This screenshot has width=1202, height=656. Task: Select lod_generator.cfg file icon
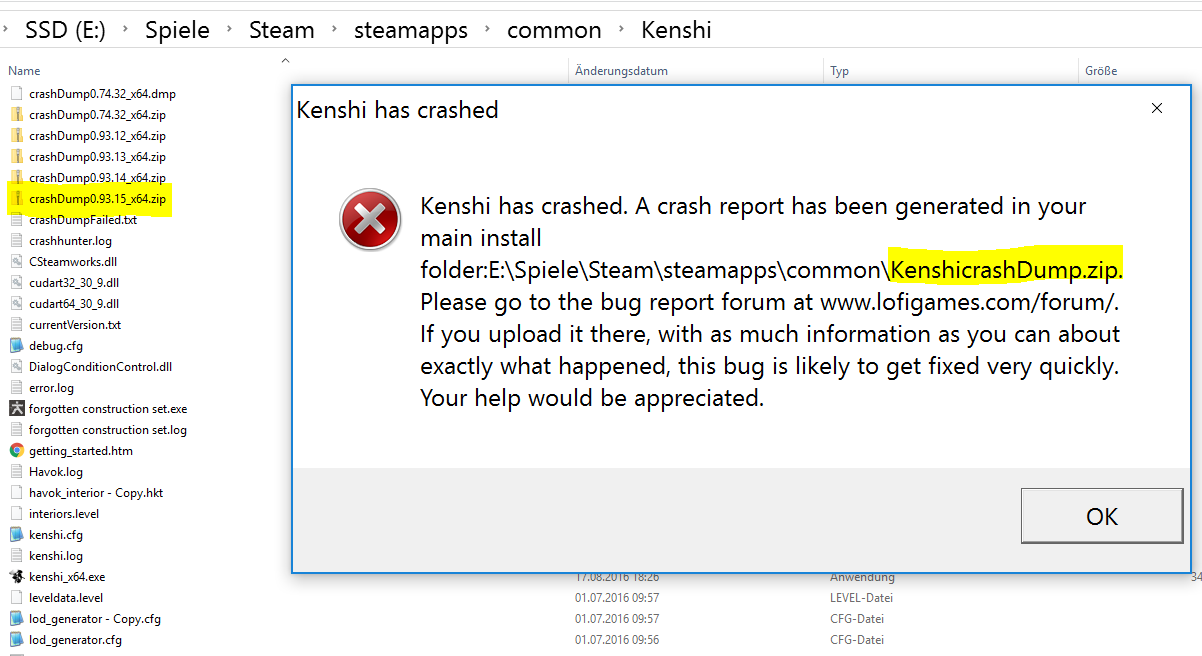click(16, 639)
